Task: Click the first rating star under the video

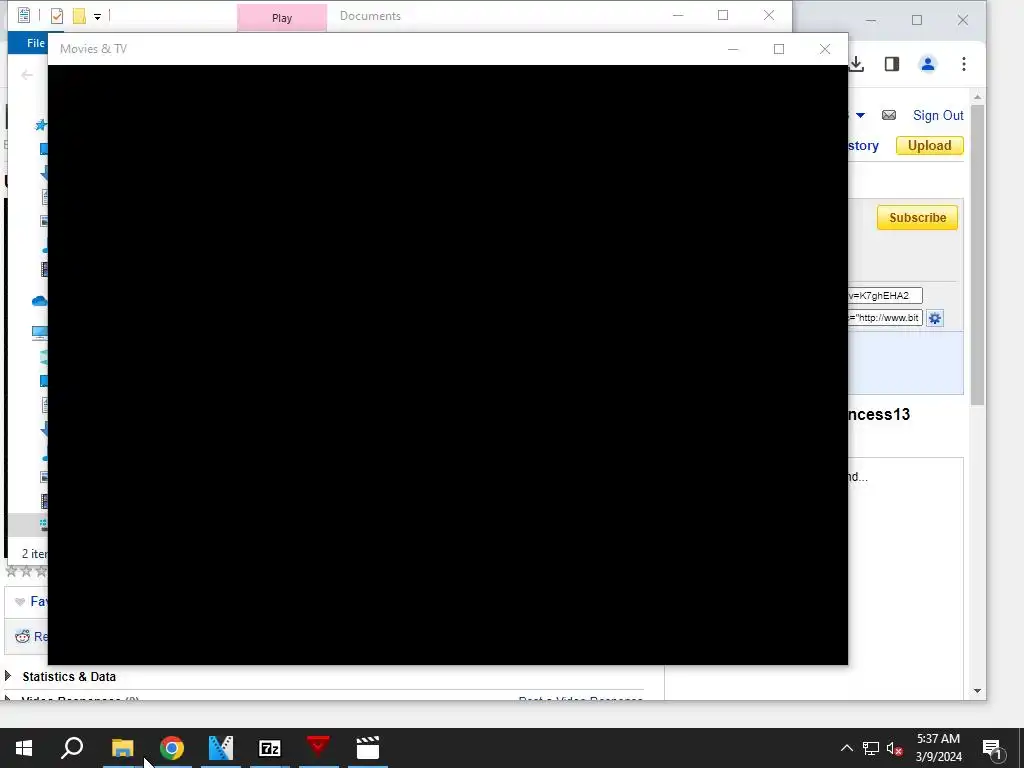Action: 11,571
